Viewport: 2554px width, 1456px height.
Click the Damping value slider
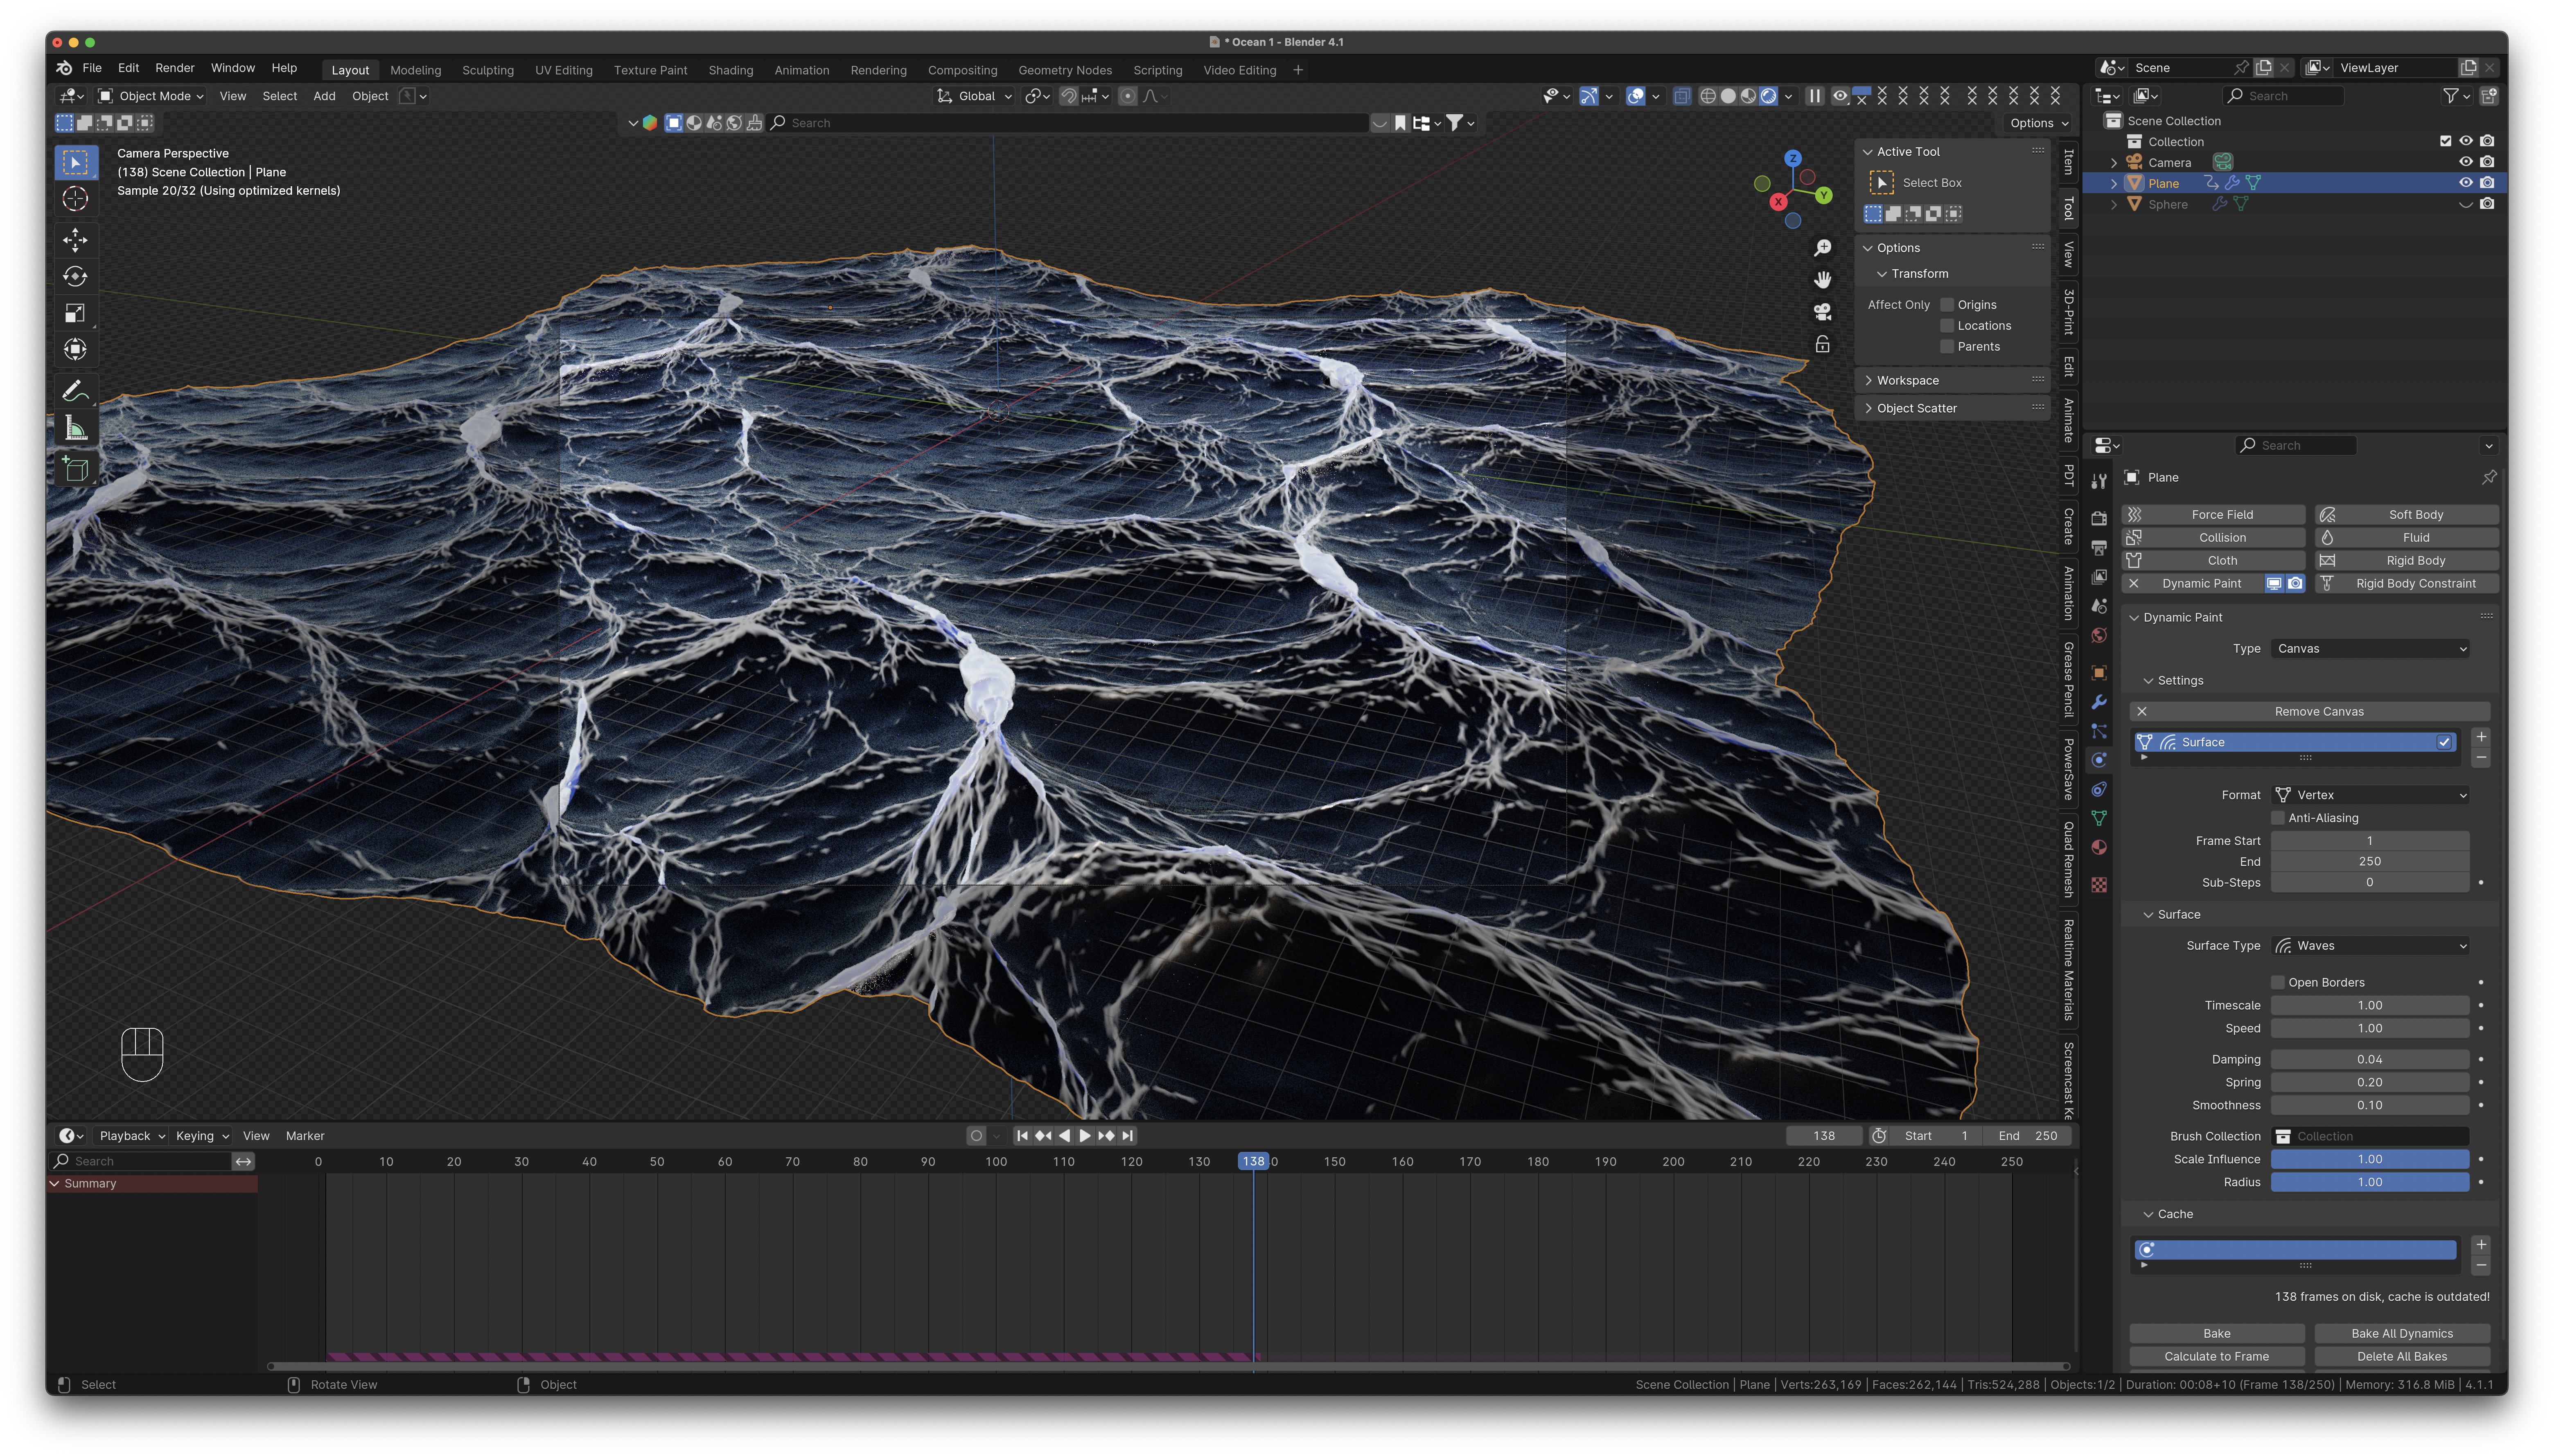coord(2370,1060)
